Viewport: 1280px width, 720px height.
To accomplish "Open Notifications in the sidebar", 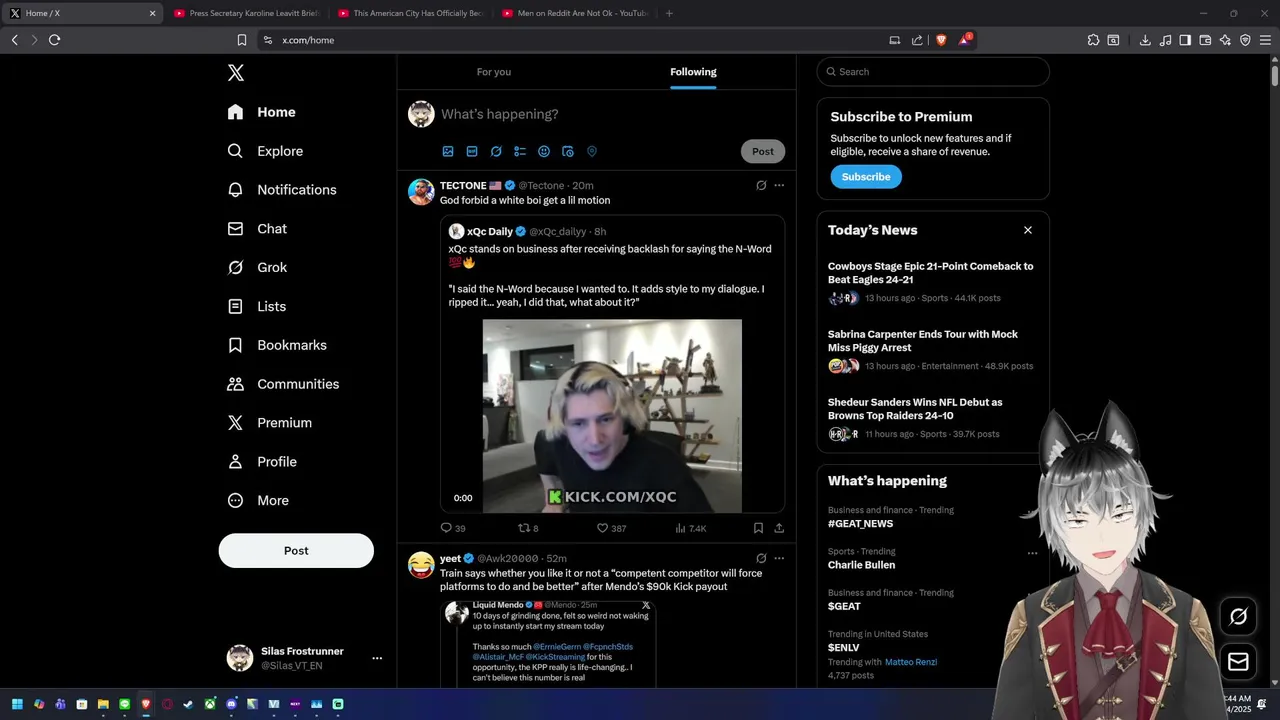I will (281, 190).
